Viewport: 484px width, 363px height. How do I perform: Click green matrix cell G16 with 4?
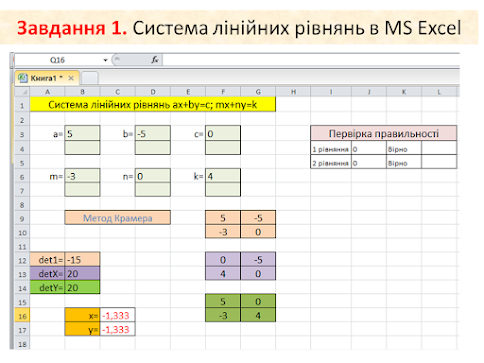click(258, 315)
